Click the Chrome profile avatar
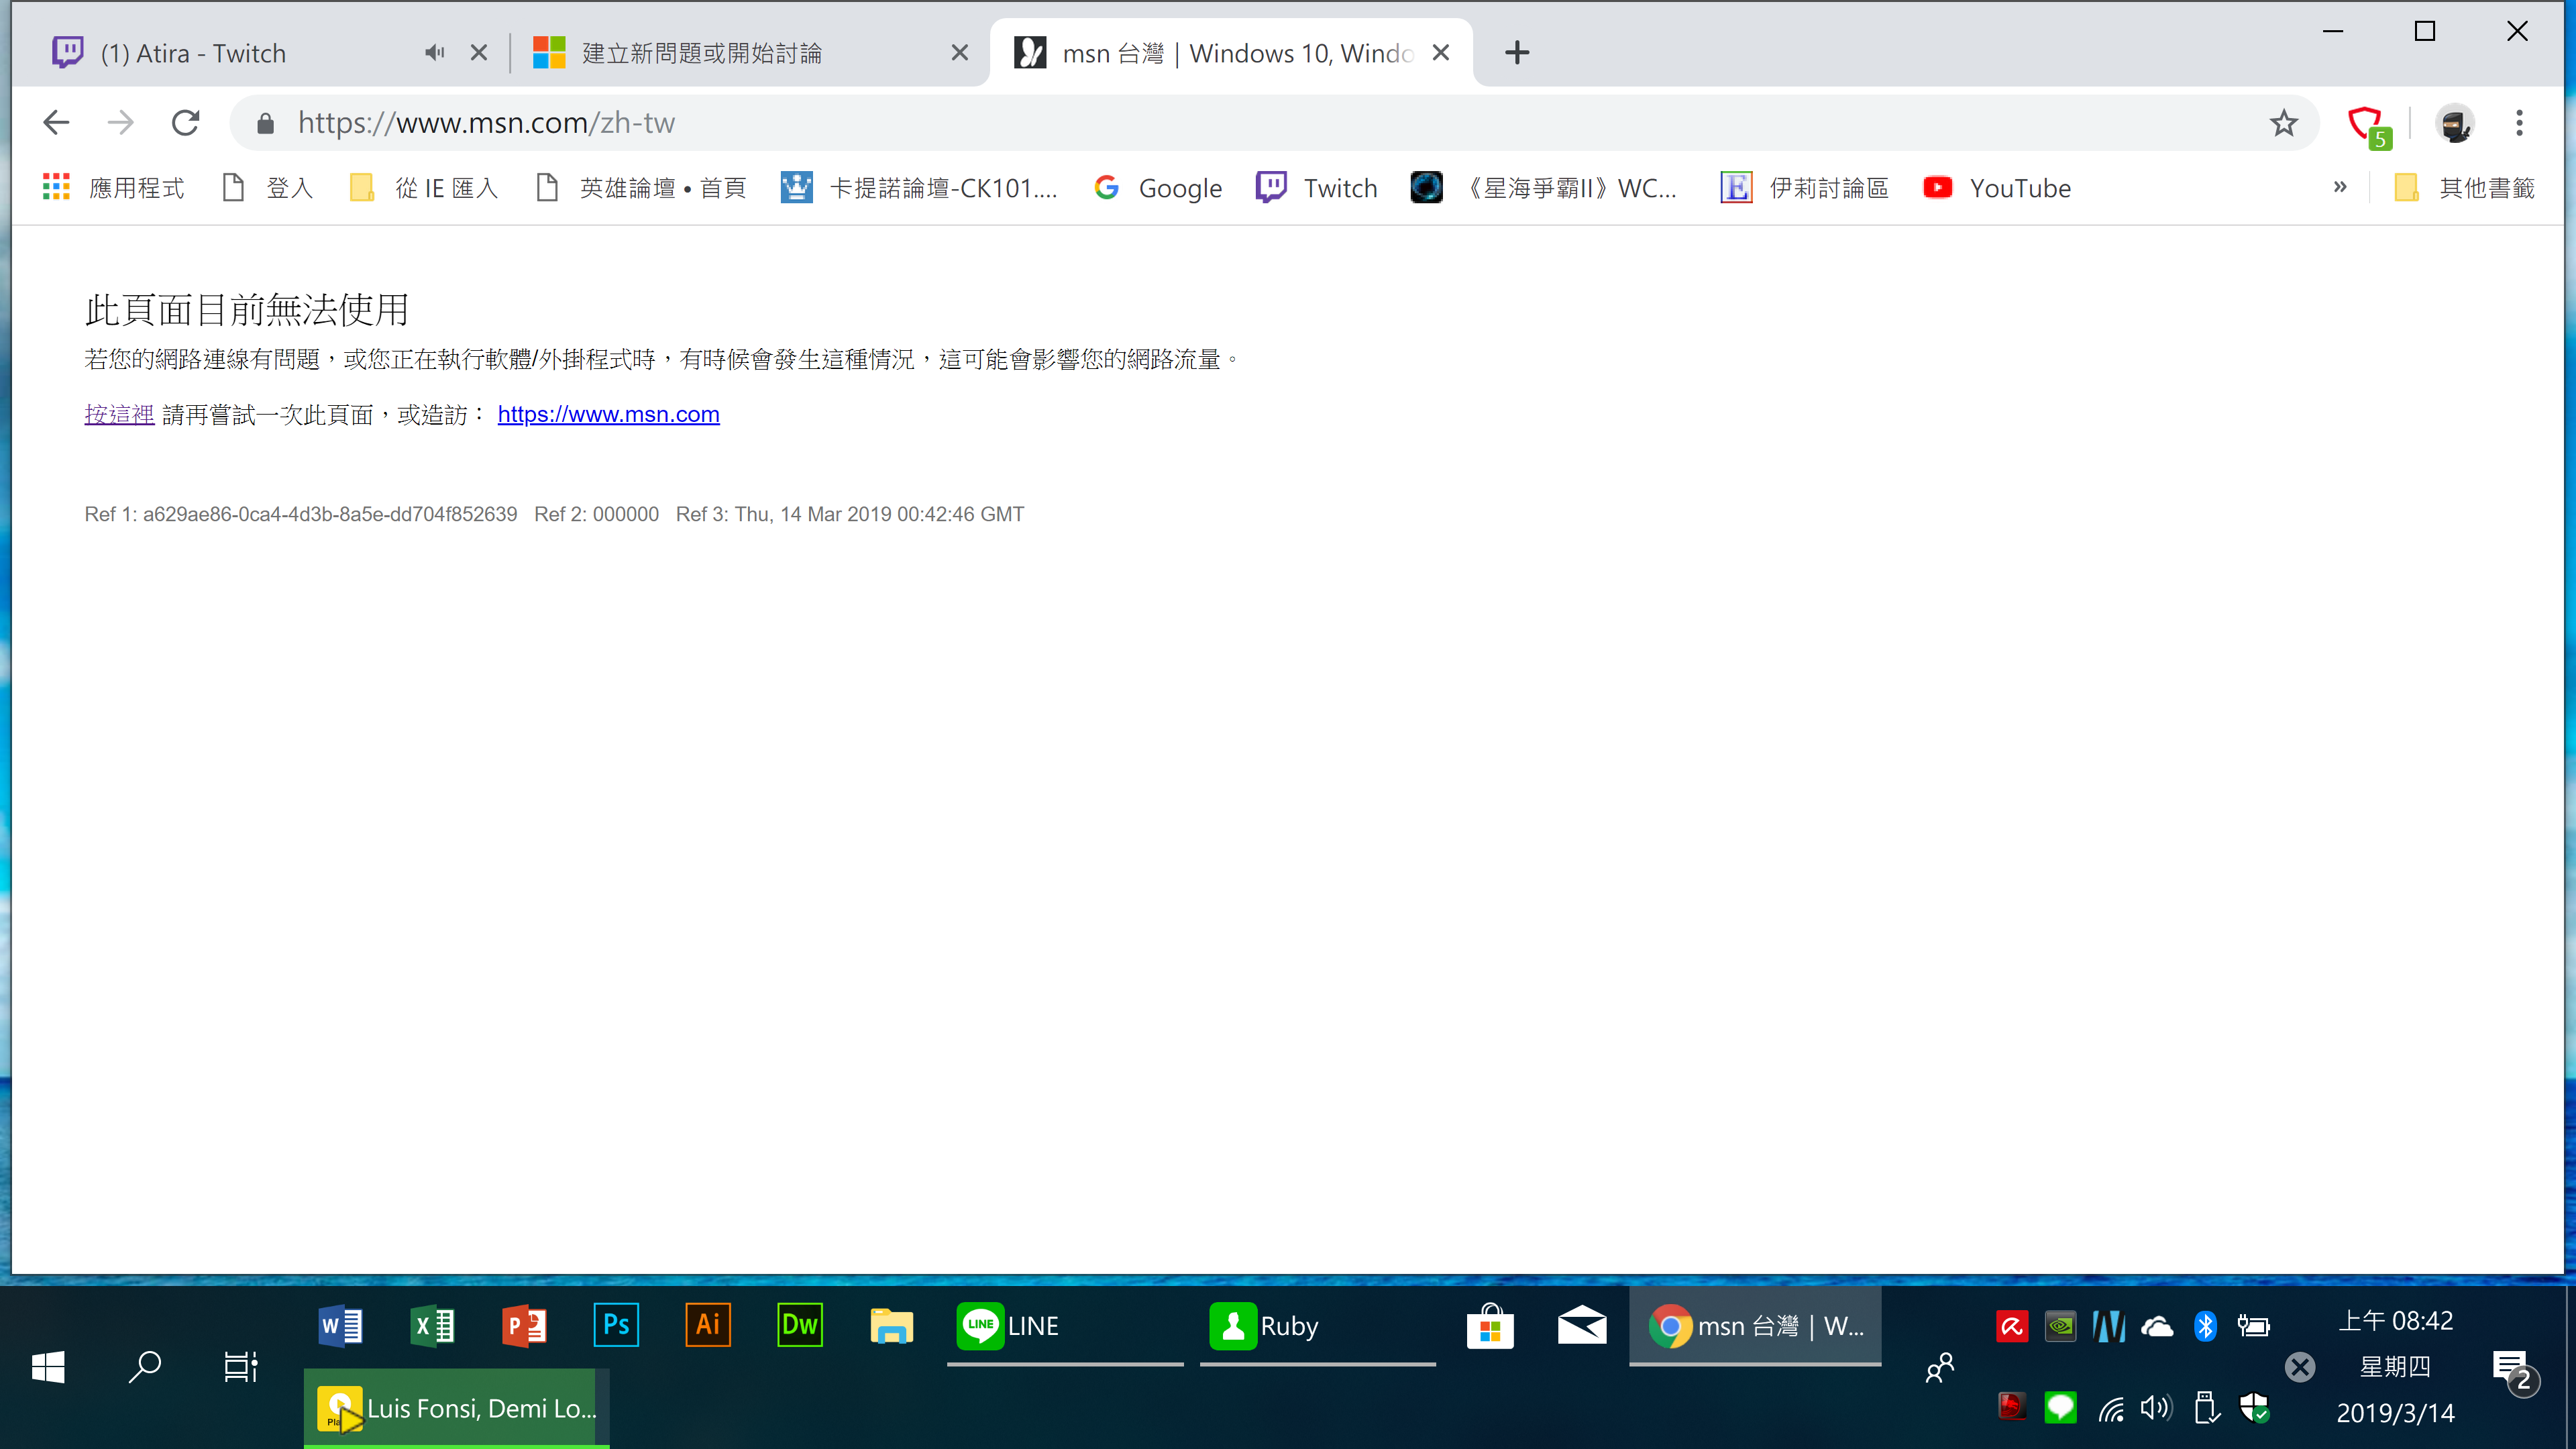Image resolution: width=2576 pixels, height=1449 pixels. click(x=2454, y=124)
